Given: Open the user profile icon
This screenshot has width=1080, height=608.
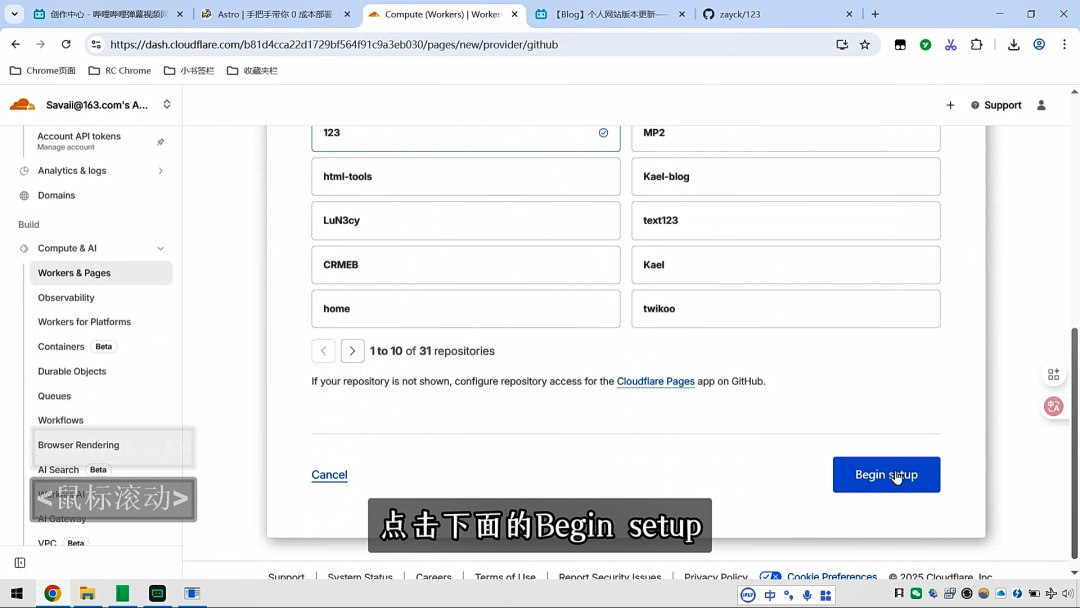Looking at the screenshot, I should coord(1041,105).
